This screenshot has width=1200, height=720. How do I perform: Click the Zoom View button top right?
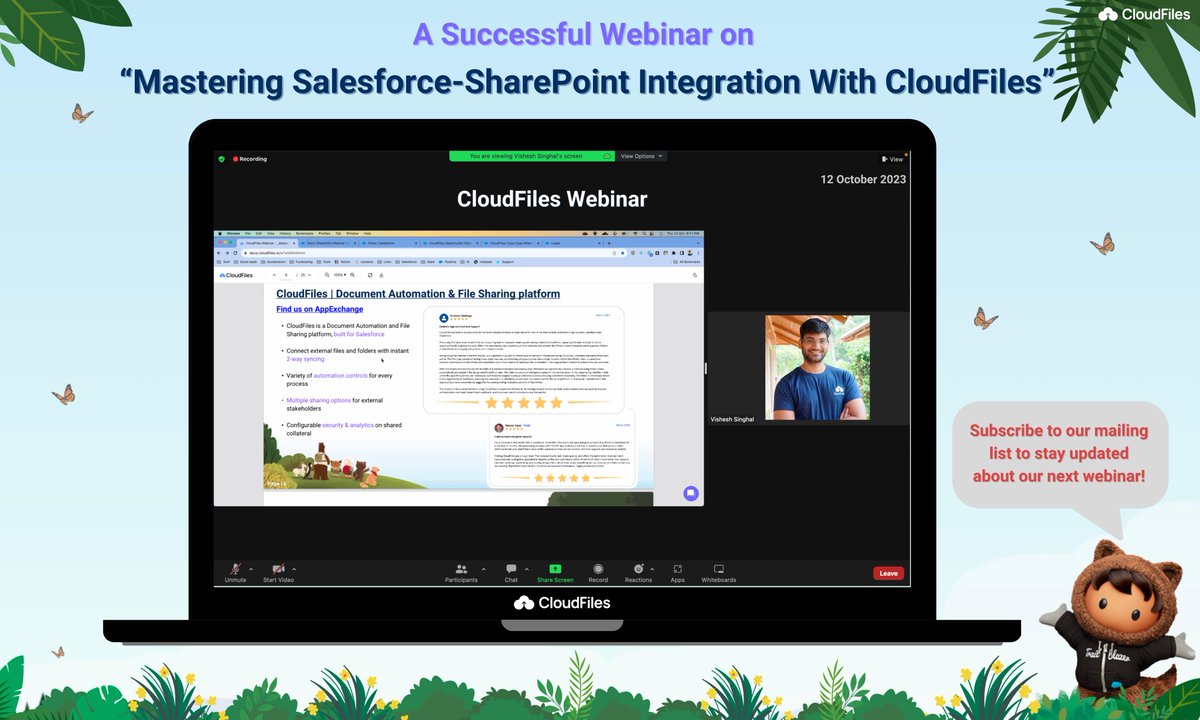coord(892,159)
